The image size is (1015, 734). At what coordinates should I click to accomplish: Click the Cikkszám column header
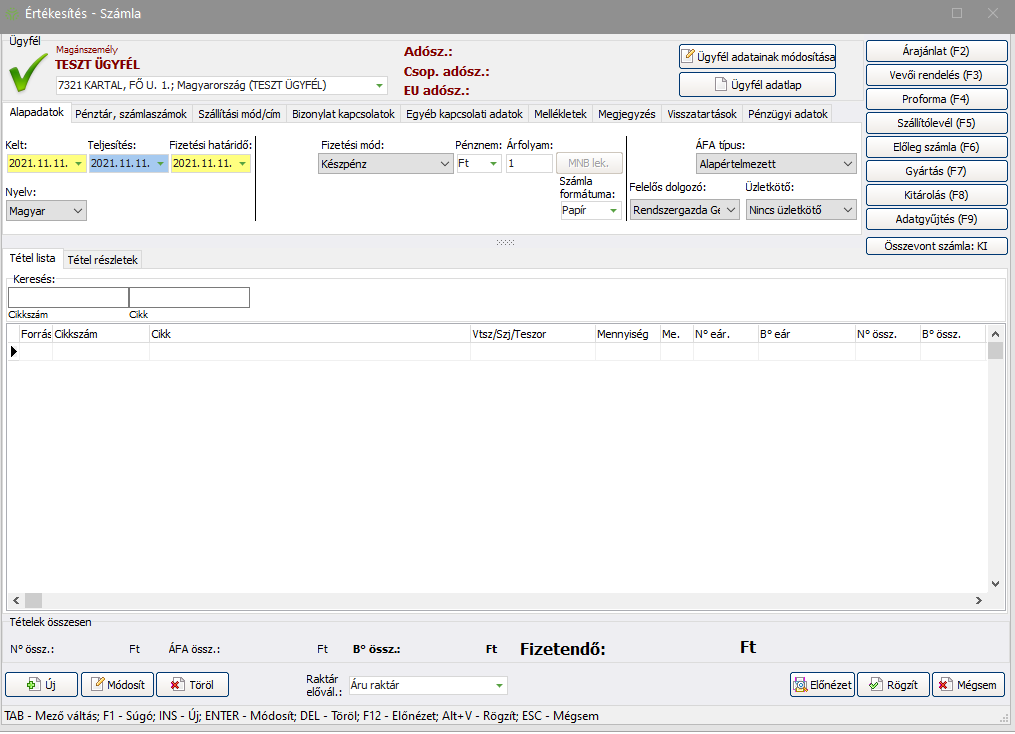tap(100, 334)
